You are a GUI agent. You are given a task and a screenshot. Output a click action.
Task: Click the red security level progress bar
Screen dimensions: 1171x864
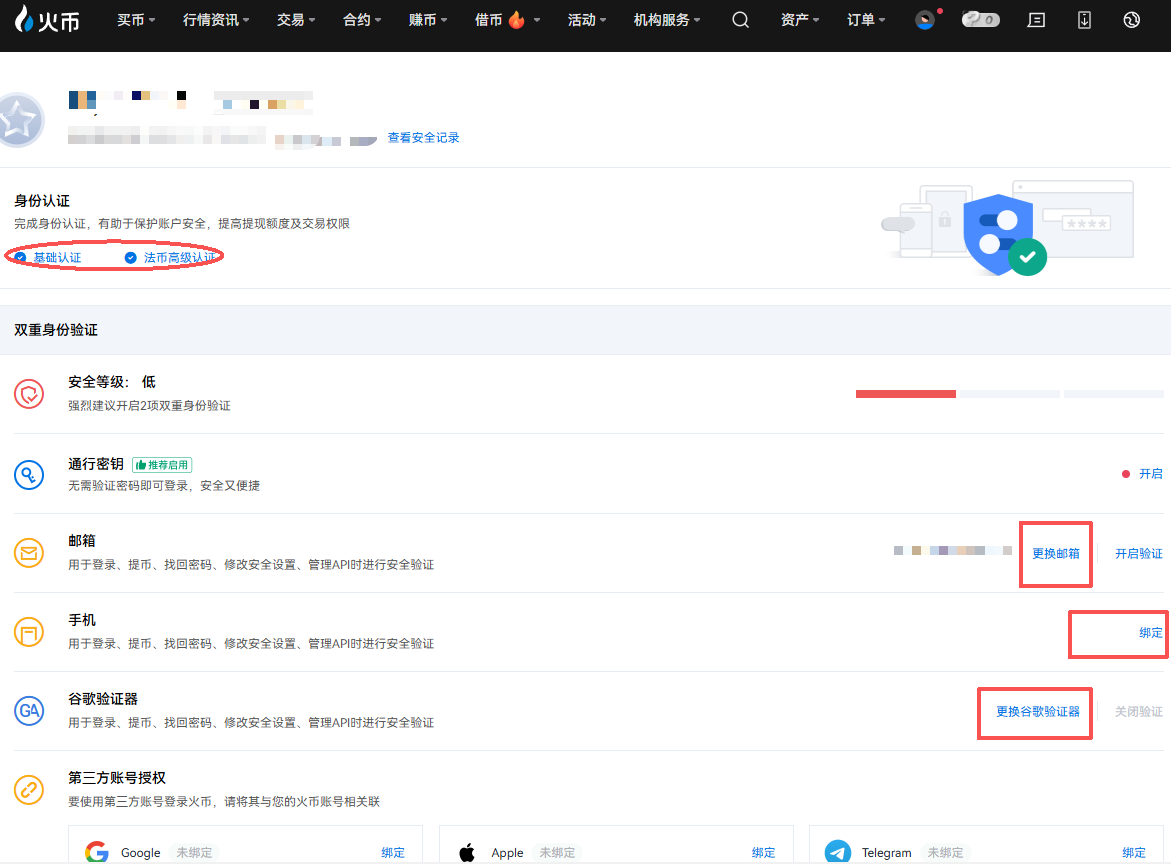(x=905, y=394)
